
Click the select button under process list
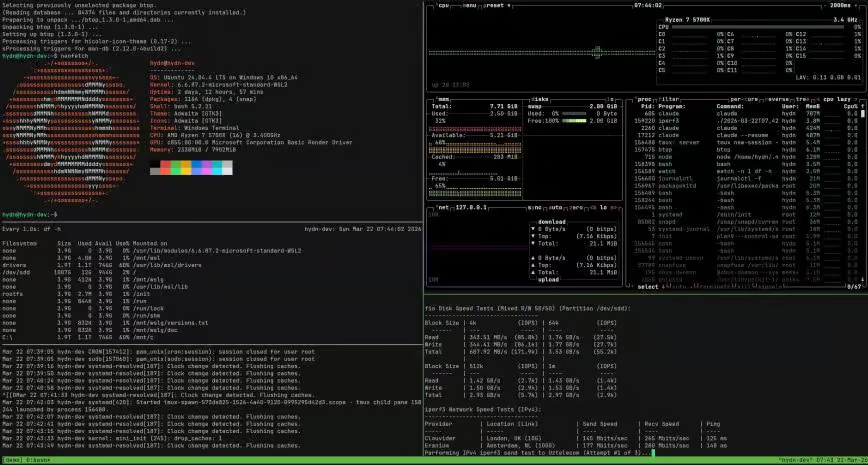[648, 287]
